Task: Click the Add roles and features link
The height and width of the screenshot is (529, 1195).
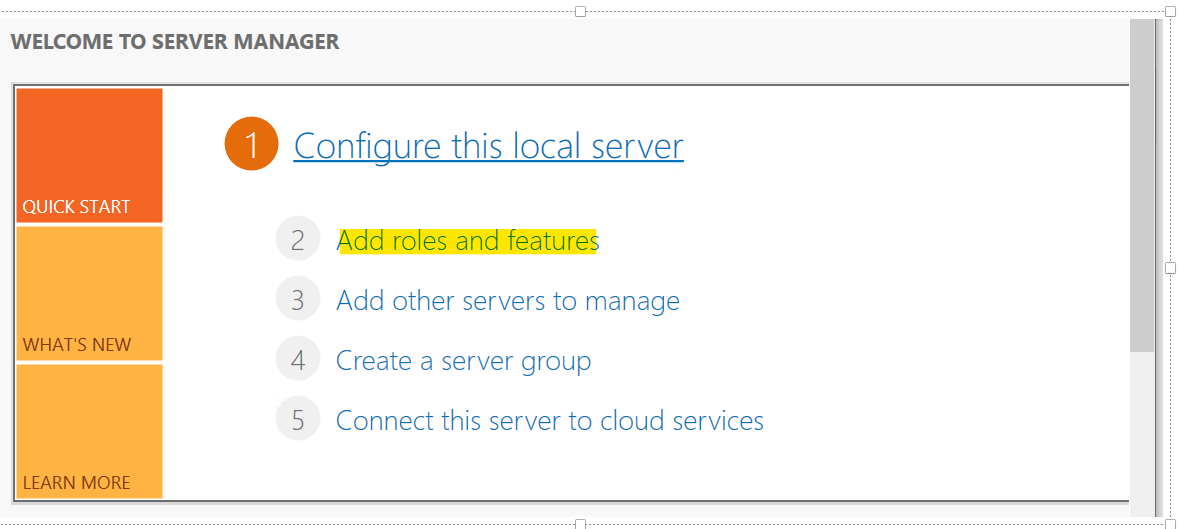Action: click(468, 240)
